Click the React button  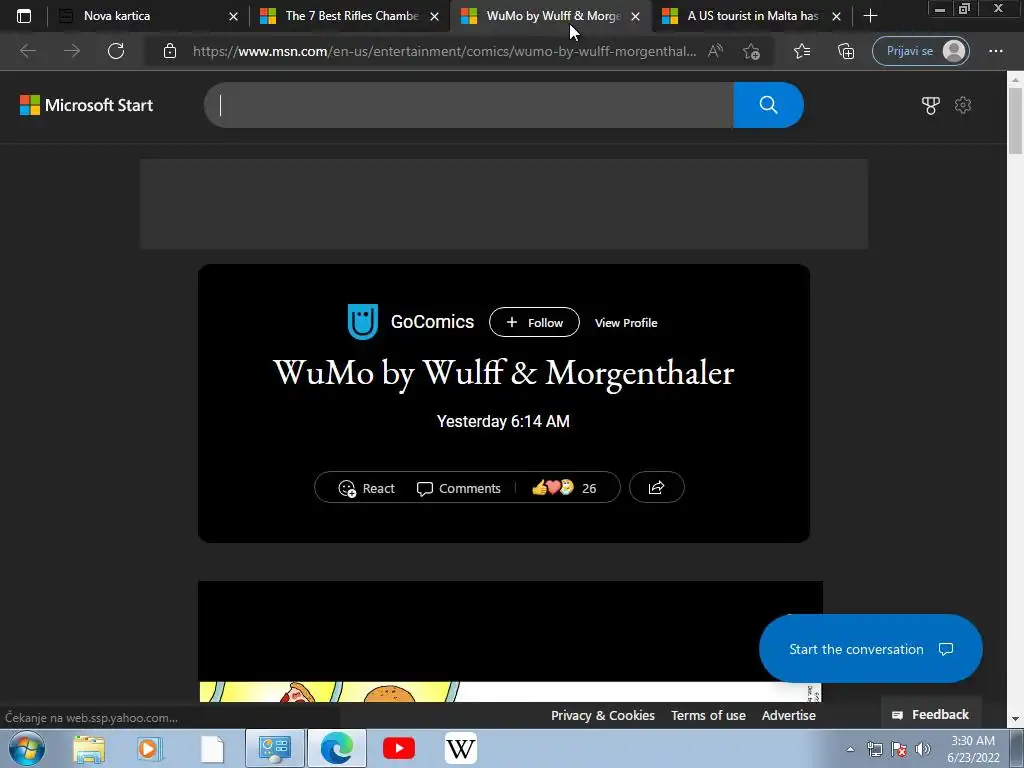click(366, 488)
